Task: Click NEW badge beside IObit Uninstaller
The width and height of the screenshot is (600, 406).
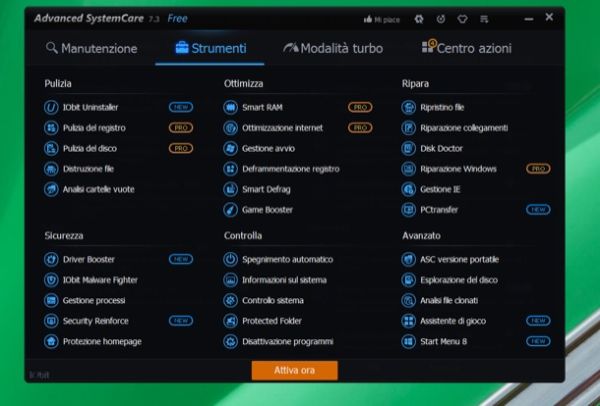Action: click(181, 107)
